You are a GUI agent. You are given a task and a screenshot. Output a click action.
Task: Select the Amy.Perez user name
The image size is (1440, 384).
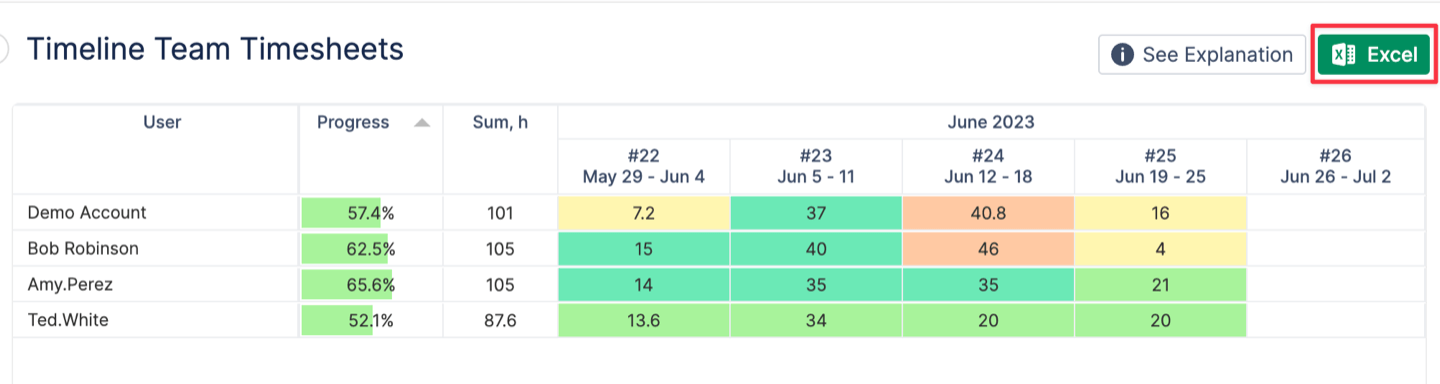pyautogui.click(x=70, y=285)
